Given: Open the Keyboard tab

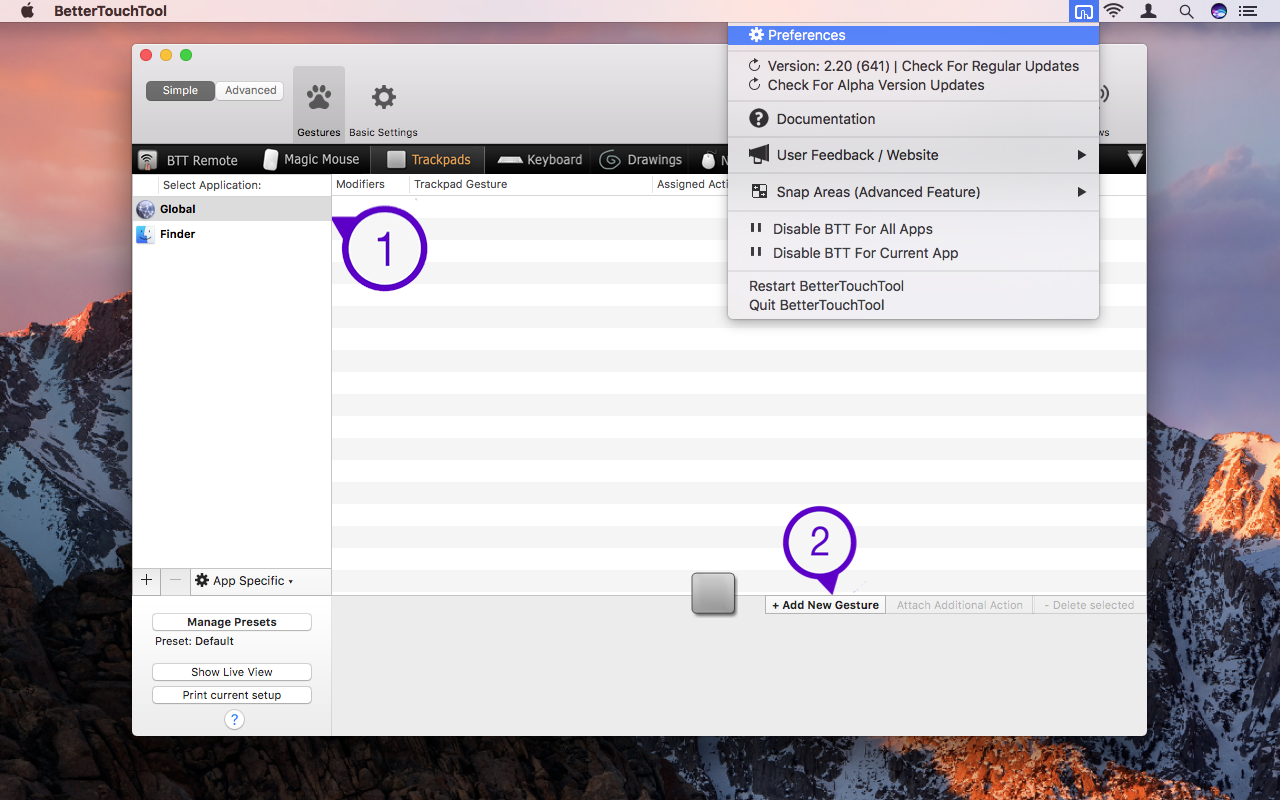Looking at the screenshot, I should tap(540, 160).
